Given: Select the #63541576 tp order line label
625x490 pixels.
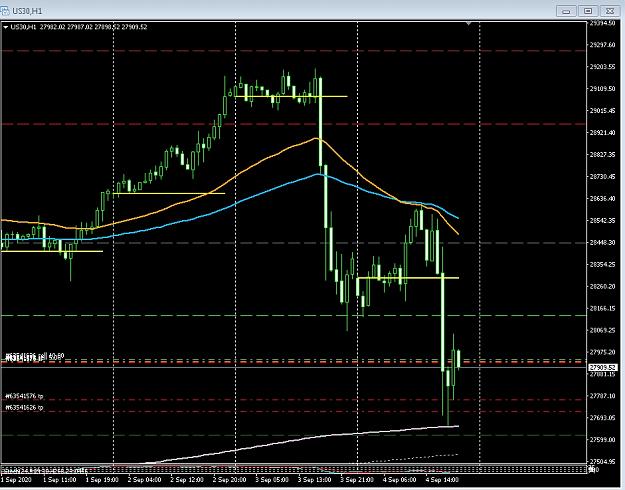Looking at the screenshot, I should pos(24,396).
